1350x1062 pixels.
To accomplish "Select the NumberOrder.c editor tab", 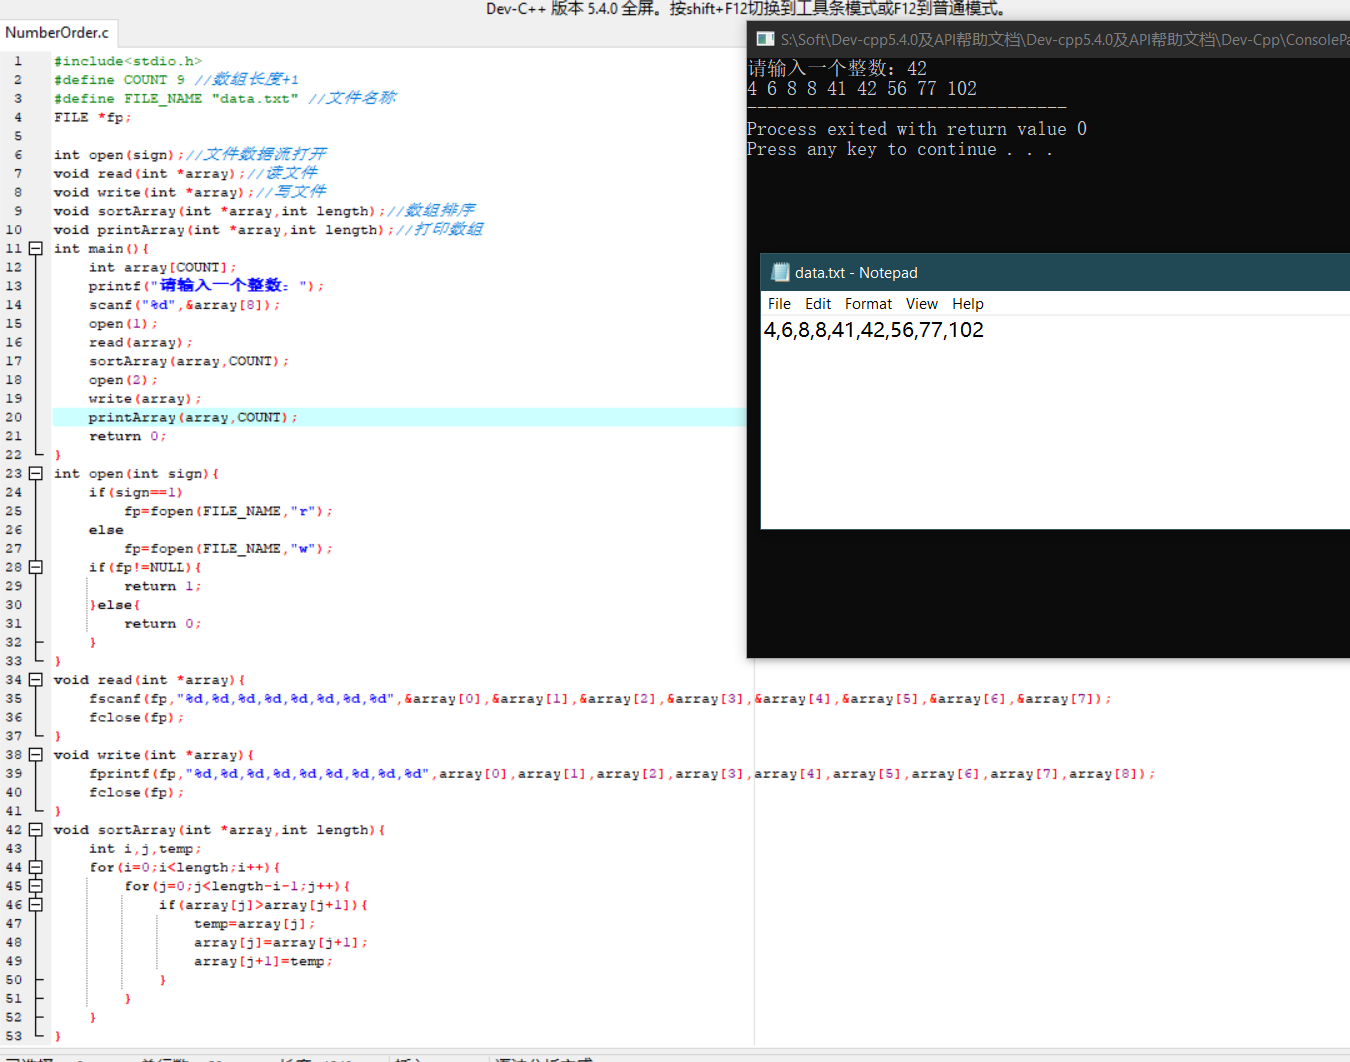I will click(57, 33).
